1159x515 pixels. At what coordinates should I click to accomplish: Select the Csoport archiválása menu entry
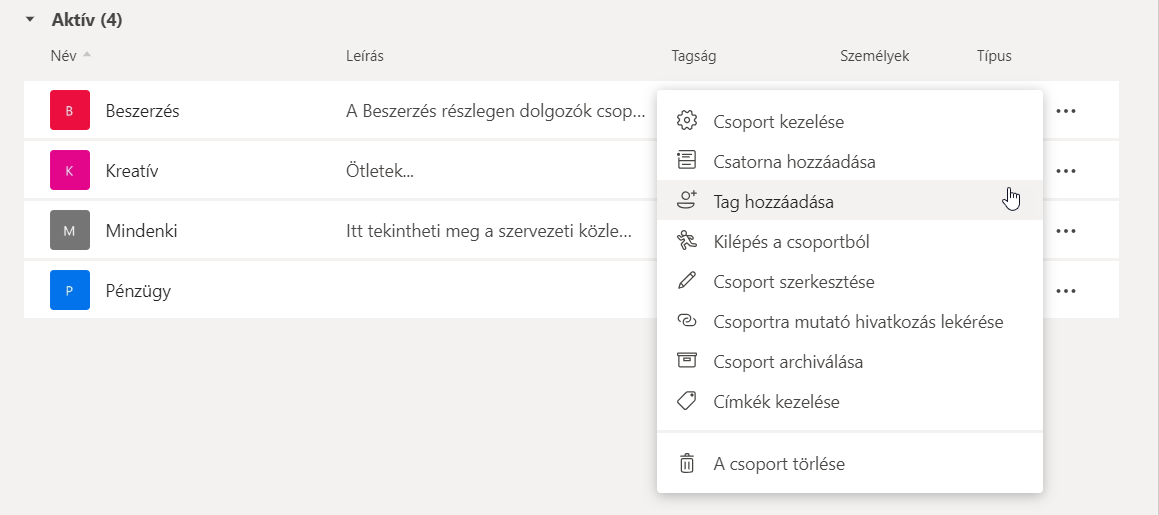tap(788, 361)
